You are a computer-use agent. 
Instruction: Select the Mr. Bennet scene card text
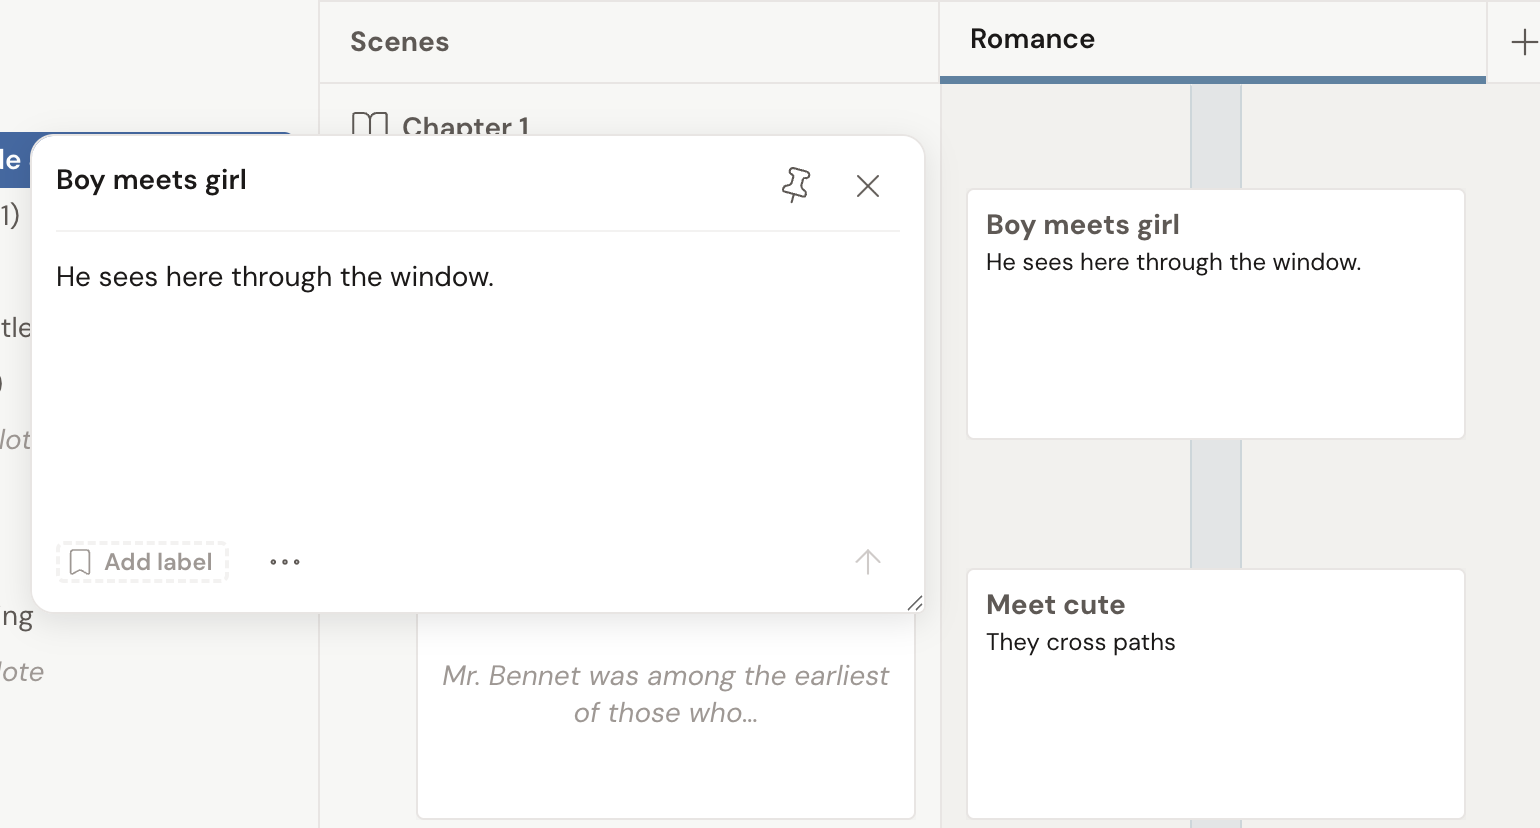(665, 694)
